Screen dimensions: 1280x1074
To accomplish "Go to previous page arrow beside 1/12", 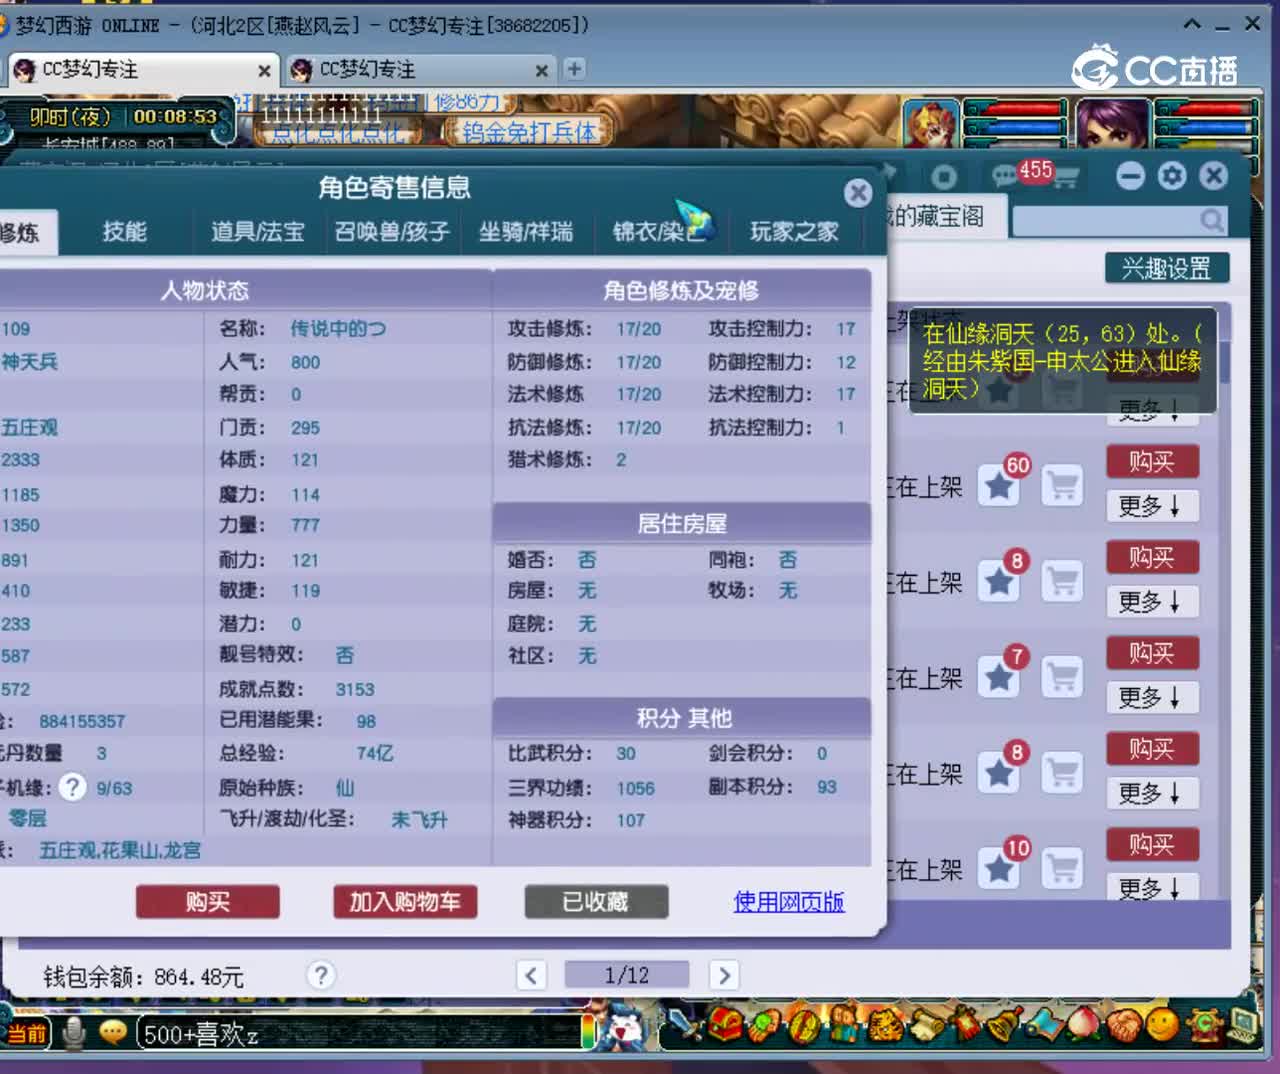I will tap(531, 975).
